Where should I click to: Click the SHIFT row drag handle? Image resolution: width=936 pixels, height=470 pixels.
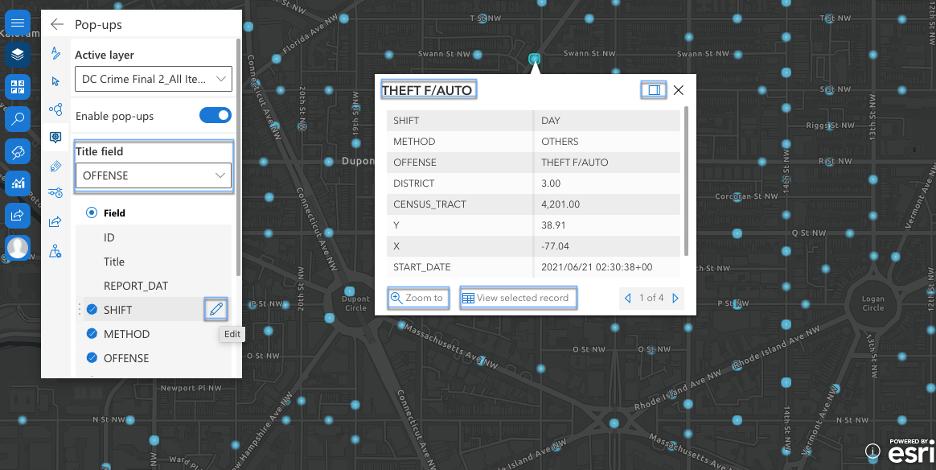pyautogui.click(x=79, y=309)
